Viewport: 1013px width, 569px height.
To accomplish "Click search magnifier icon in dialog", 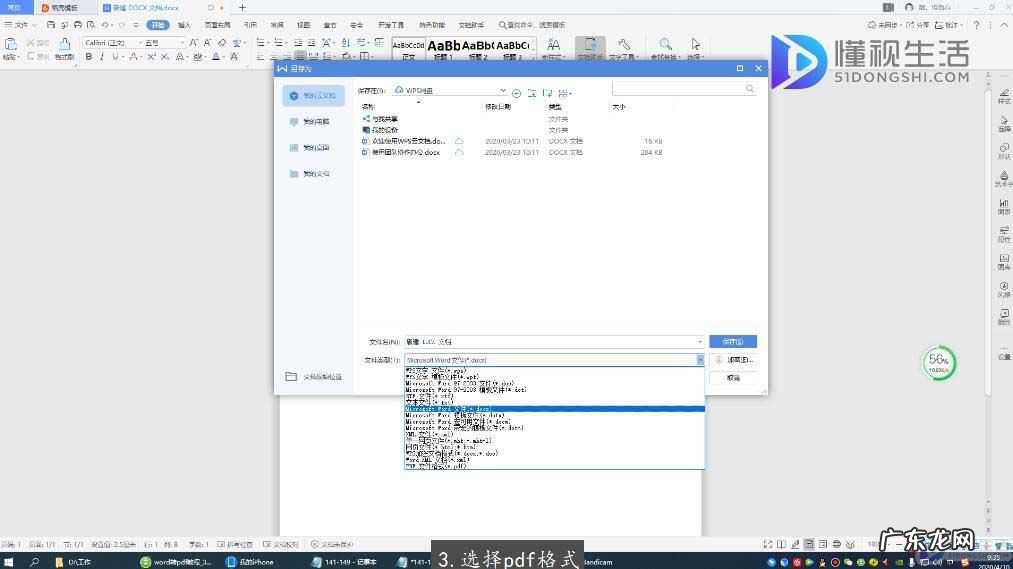I will tap(749, 88).
